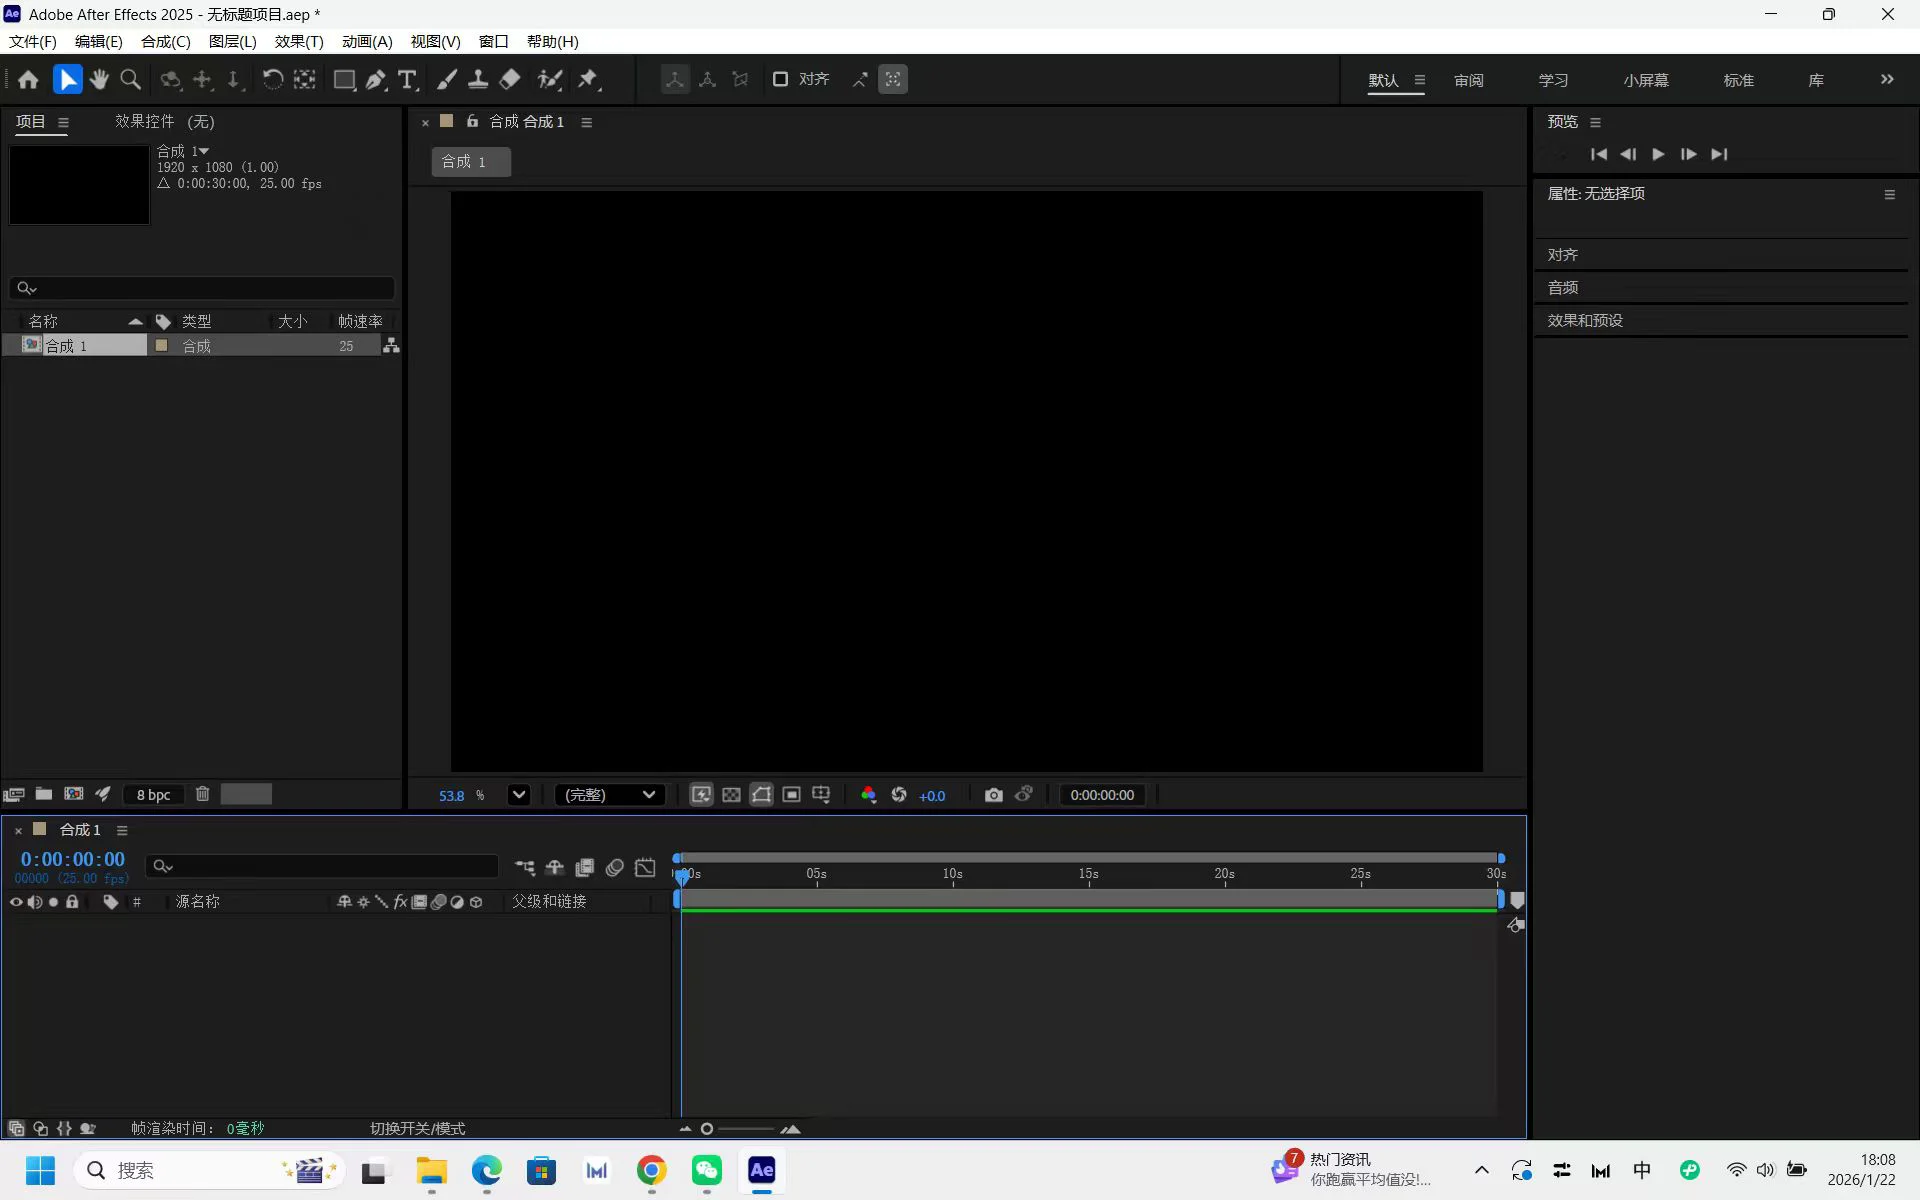Enable the 对齐 snapping checkbox
The height and width of the screenshot is (1200, 1920).
pyautogui.click(x=780, y=79)
